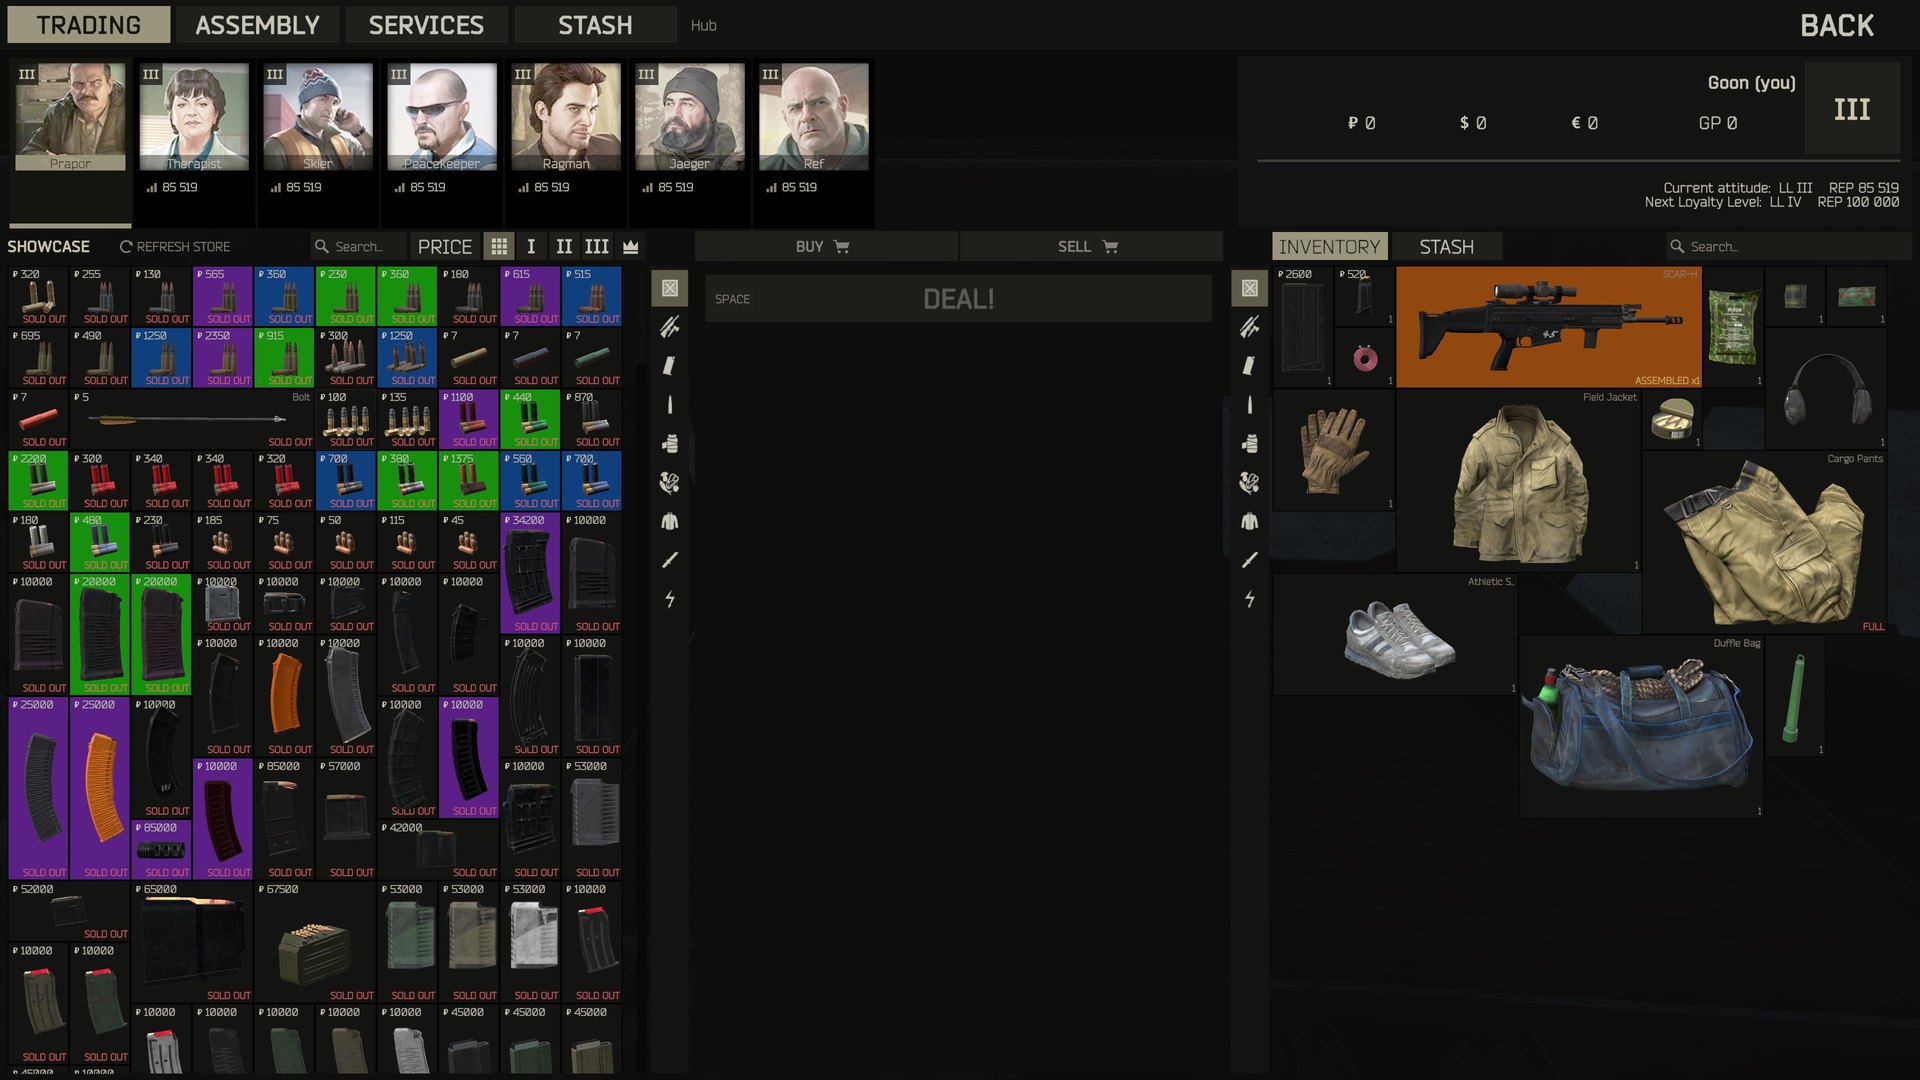1920x1080 pixels.
Task: Click the BACK button
Action: click(1837, 25)
